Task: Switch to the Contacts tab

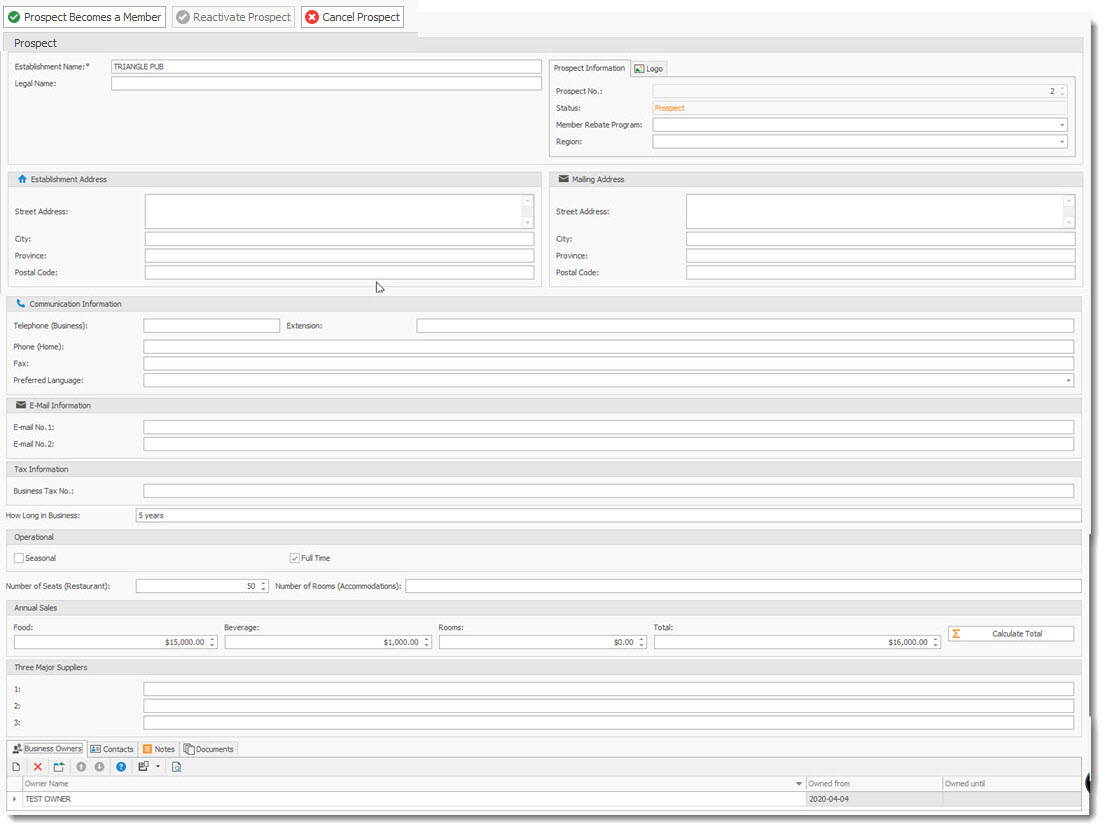Action: click(112, 748)
